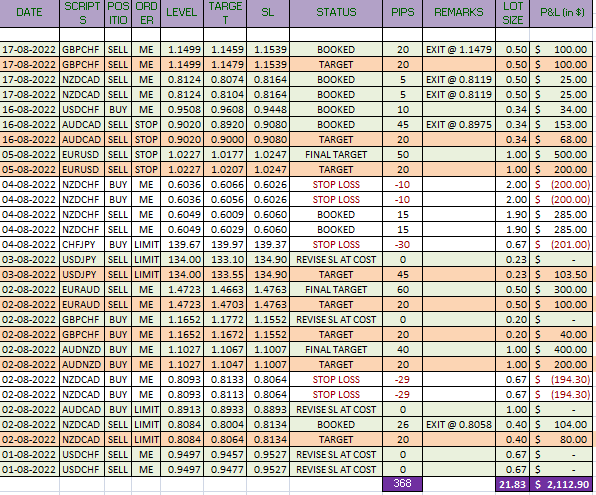Select the SL cell 0.9448
This screenshot has height=495, width=596.
[x=268, y=110]
